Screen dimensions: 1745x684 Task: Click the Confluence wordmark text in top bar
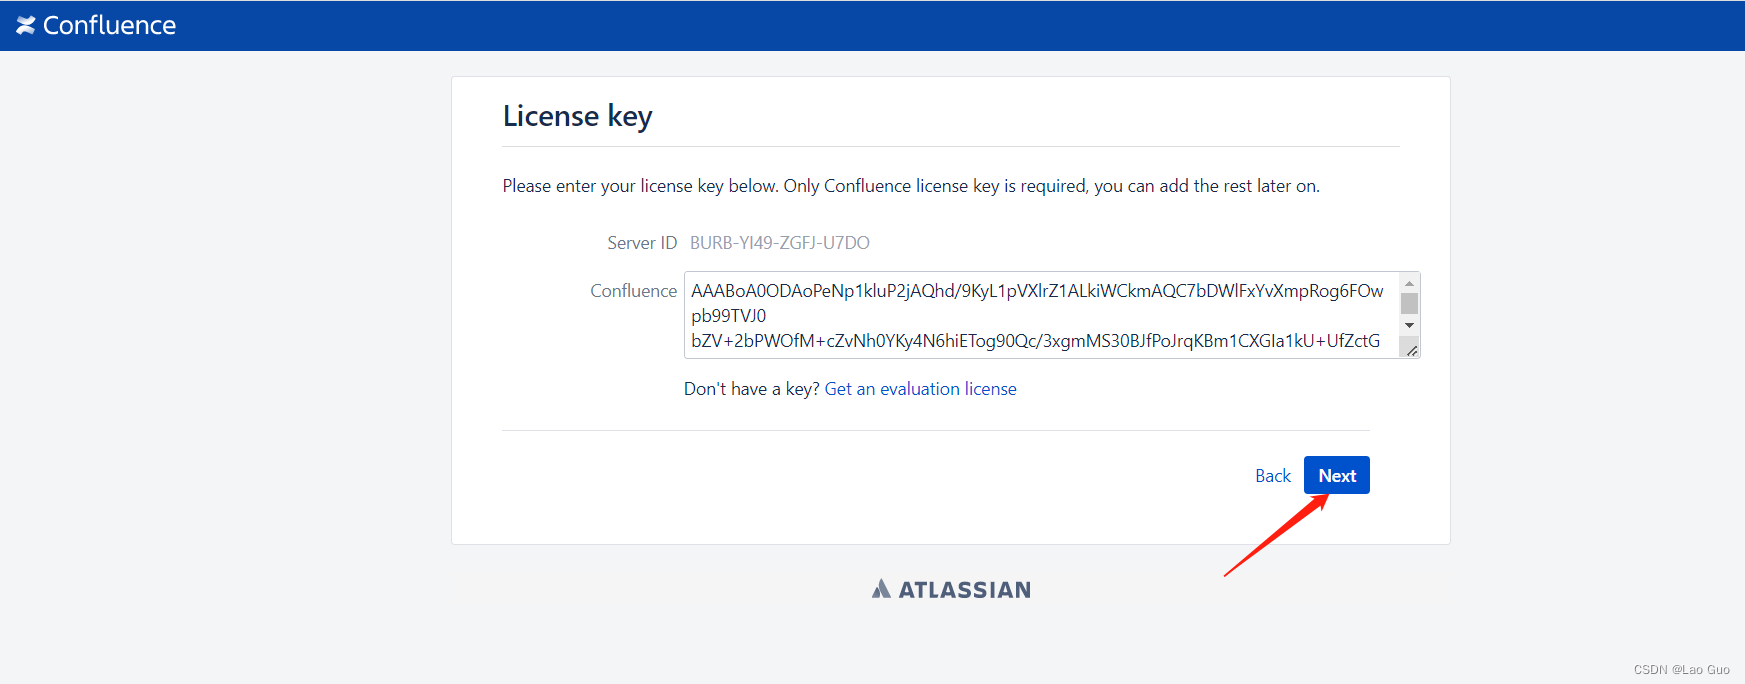(108, 25)
